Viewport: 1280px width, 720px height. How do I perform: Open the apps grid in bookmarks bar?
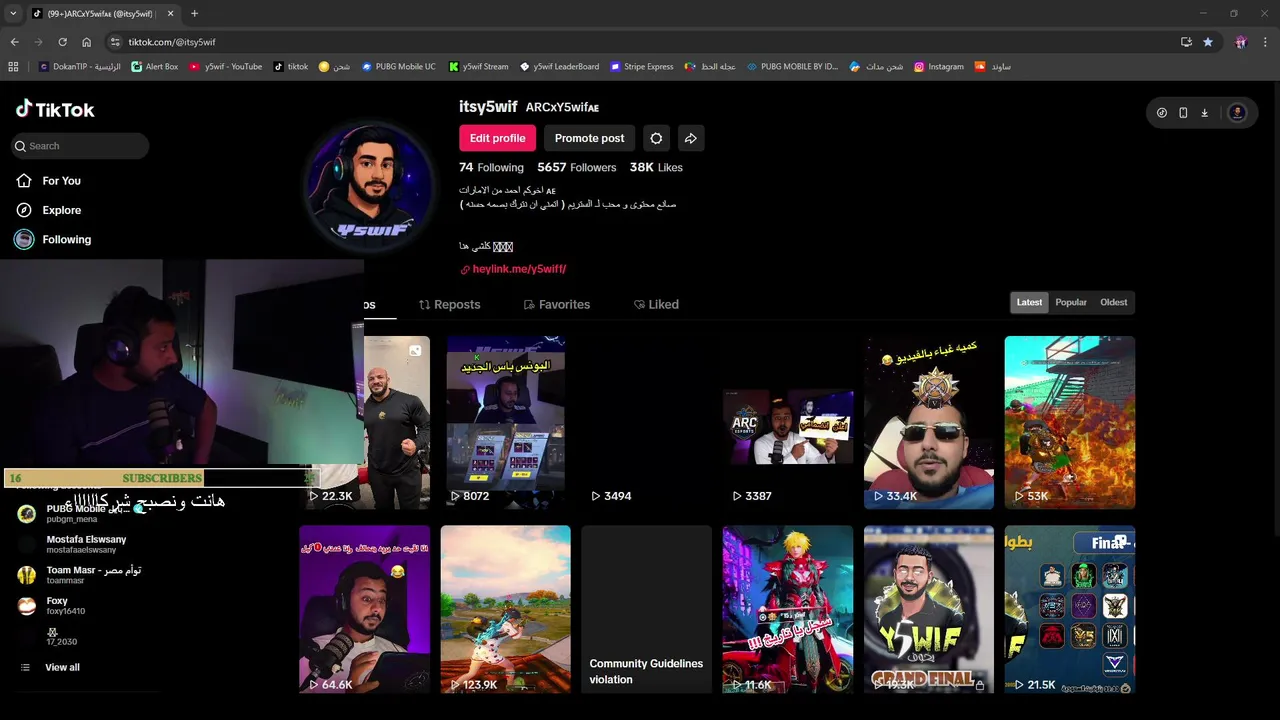(x=13, y=67)
